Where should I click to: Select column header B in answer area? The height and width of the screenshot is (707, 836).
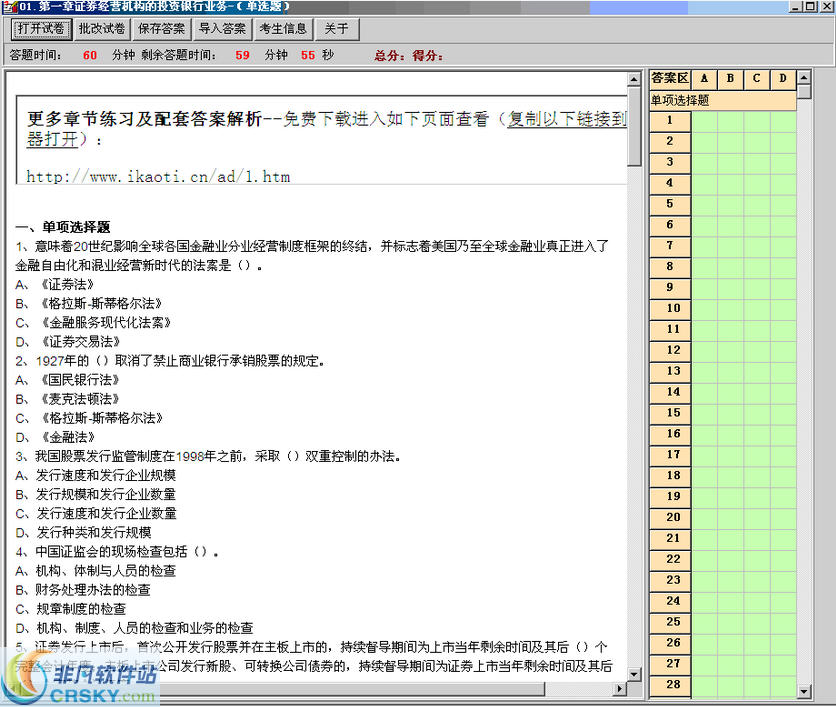(x=730, y=78)
